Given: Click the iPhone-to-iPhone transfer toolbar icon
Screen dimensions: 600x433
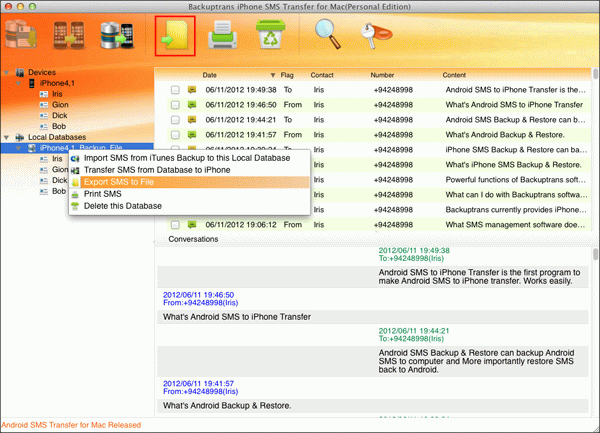Looking at the screenshot, I should [x=69, y=36].
